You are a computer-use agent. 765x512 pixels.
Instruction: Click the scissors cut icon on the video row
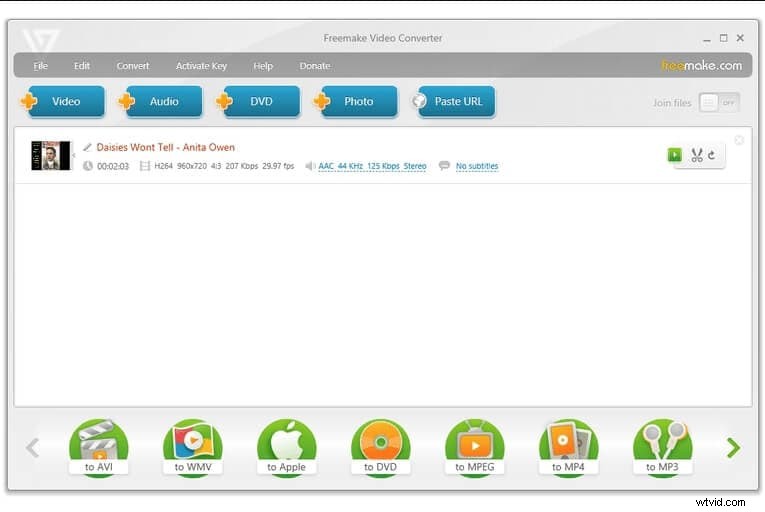[x=697, y=155]
